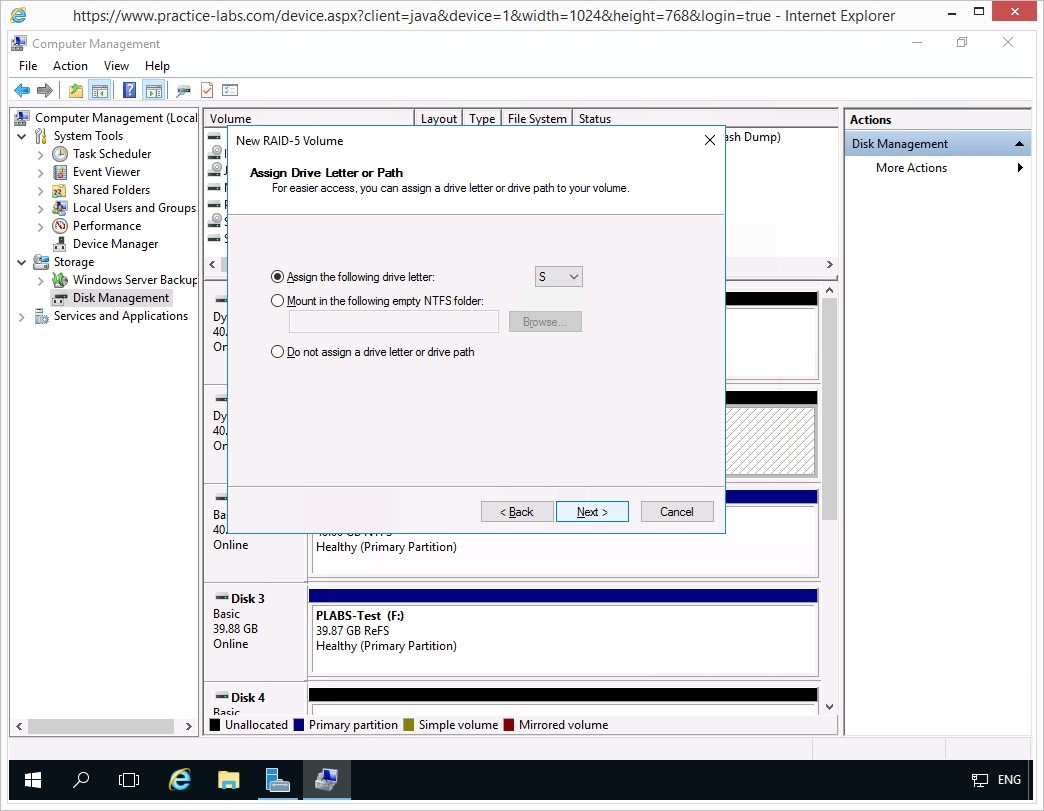
Task: Collapse the System Tools tree node
Action: click(22, 136)
